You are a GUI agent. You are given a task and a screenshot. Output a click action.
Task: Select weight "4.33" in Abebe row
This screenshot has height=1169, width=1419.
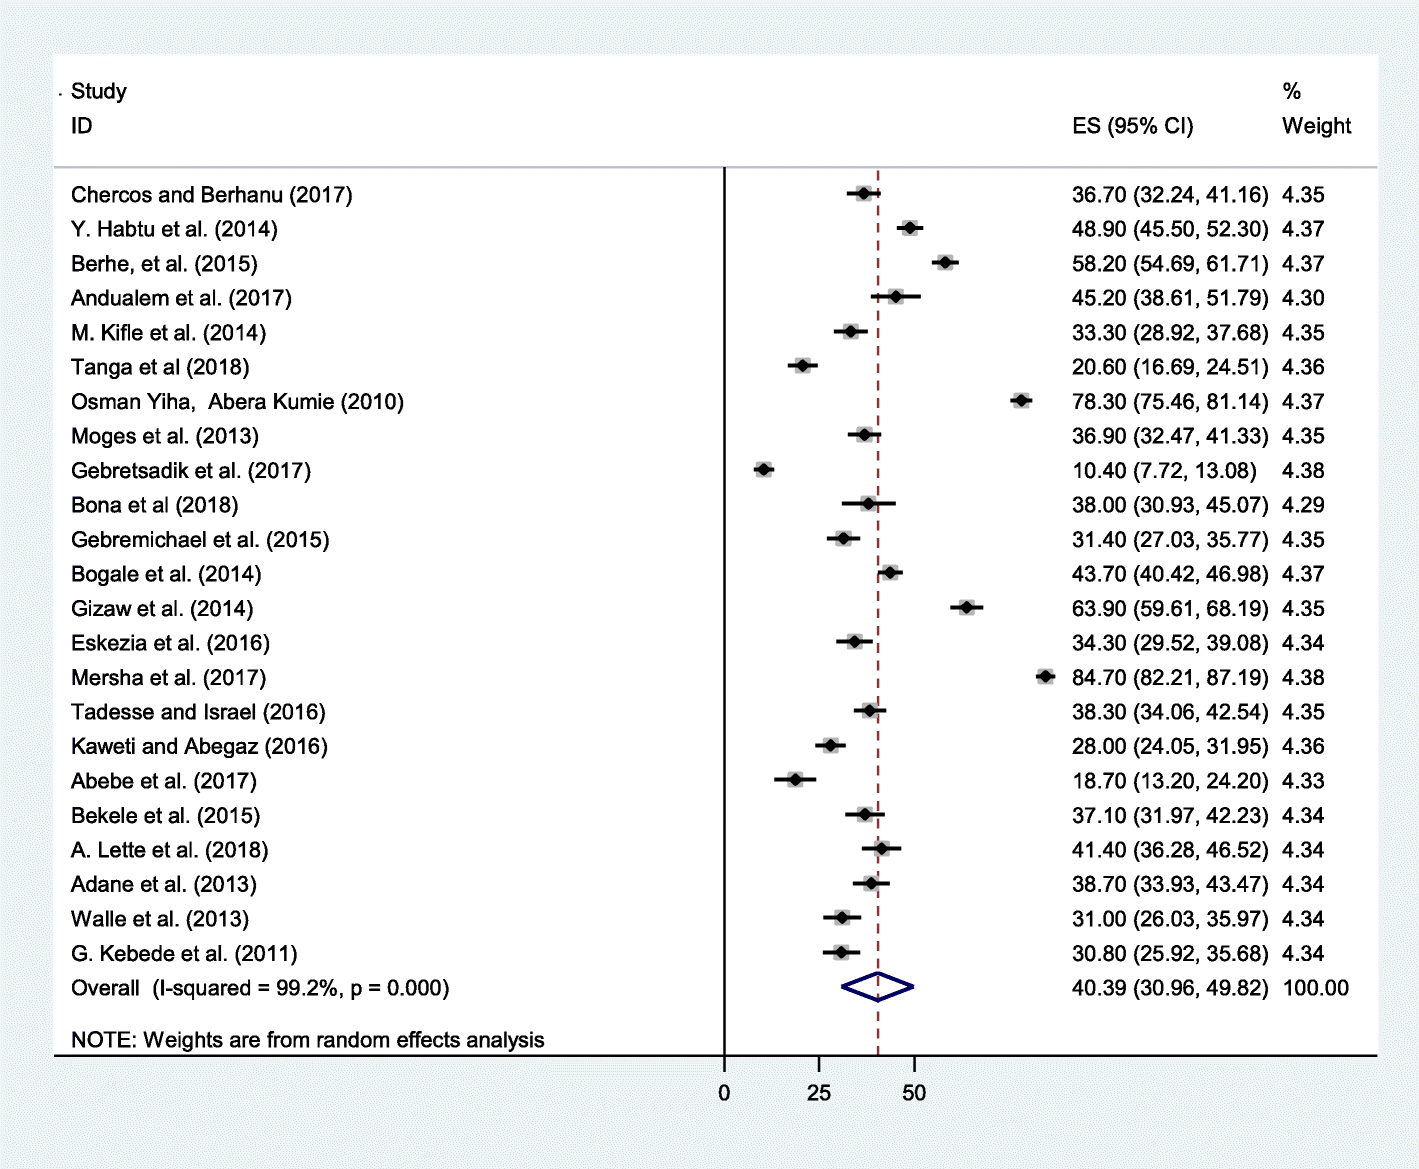click(1303, 781)
